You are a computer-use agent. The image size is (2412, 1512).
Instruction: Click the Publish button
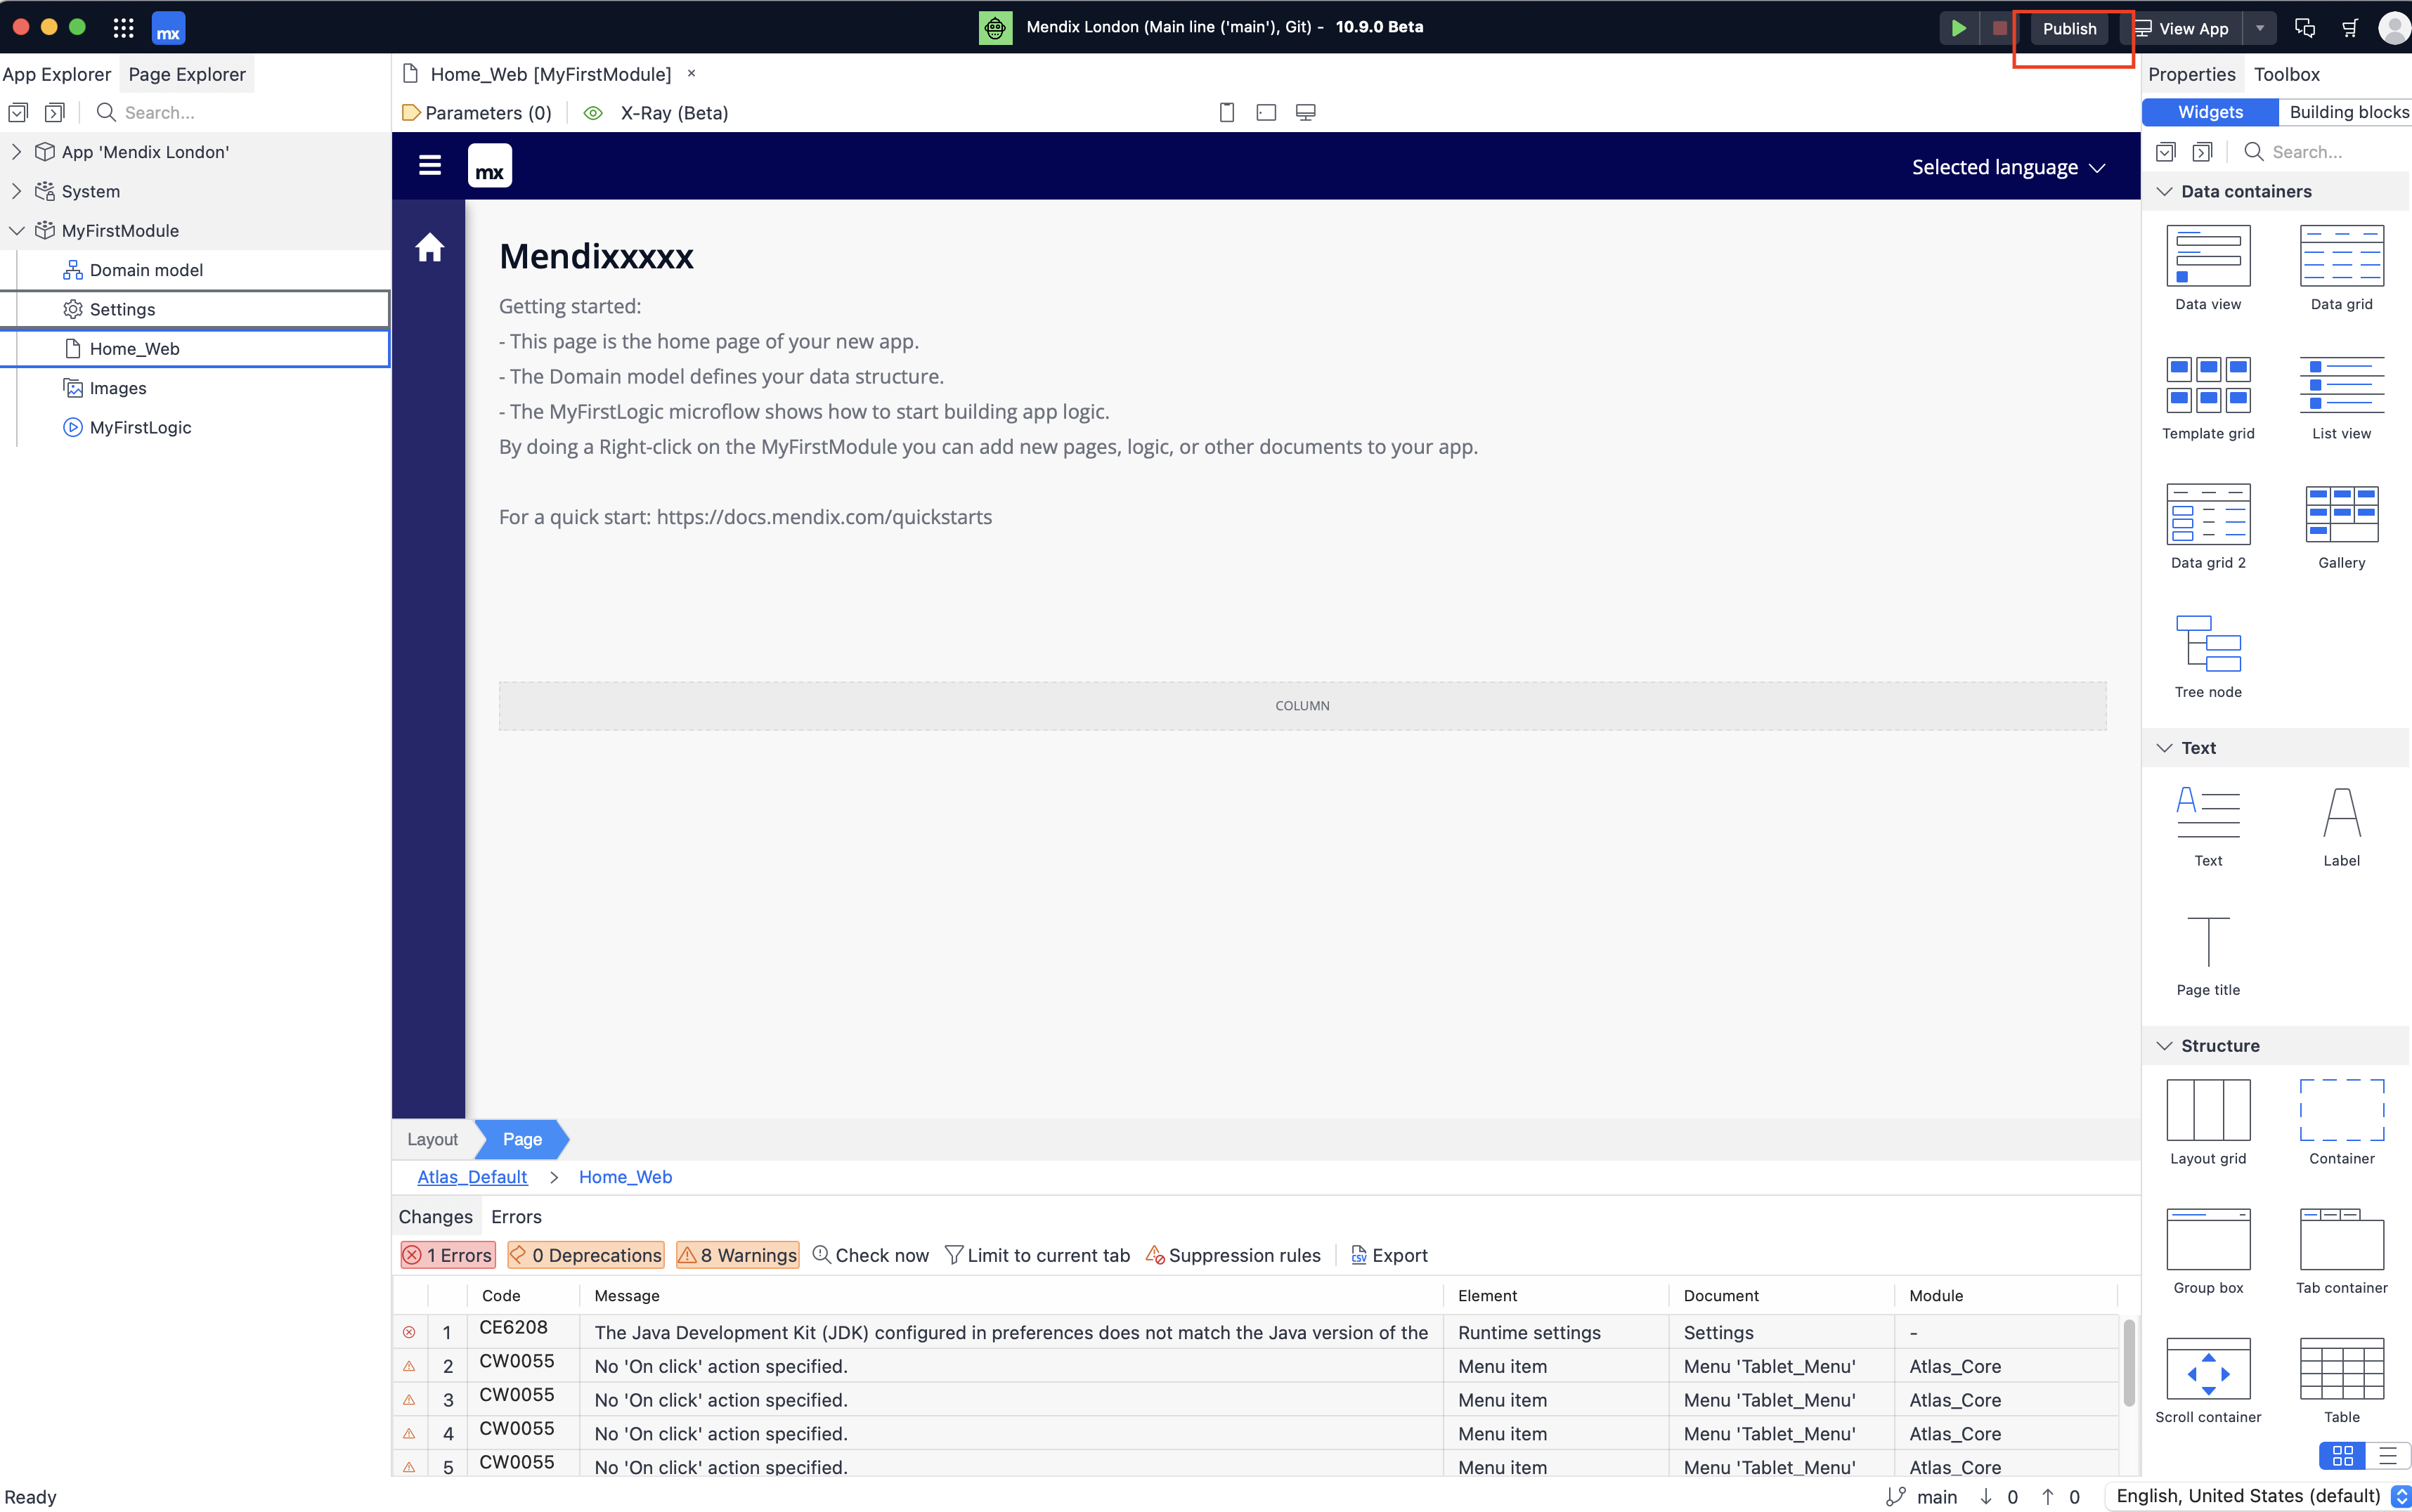tap(2069, 28)
